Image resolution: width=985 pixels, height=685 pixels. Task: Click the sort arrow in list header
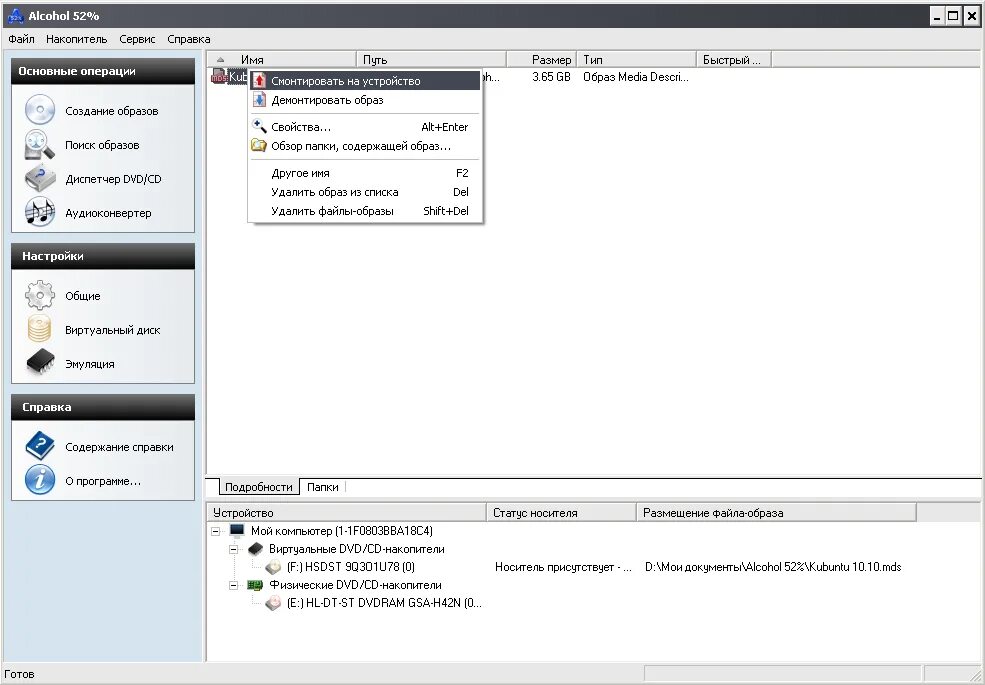tap(220, 60)
